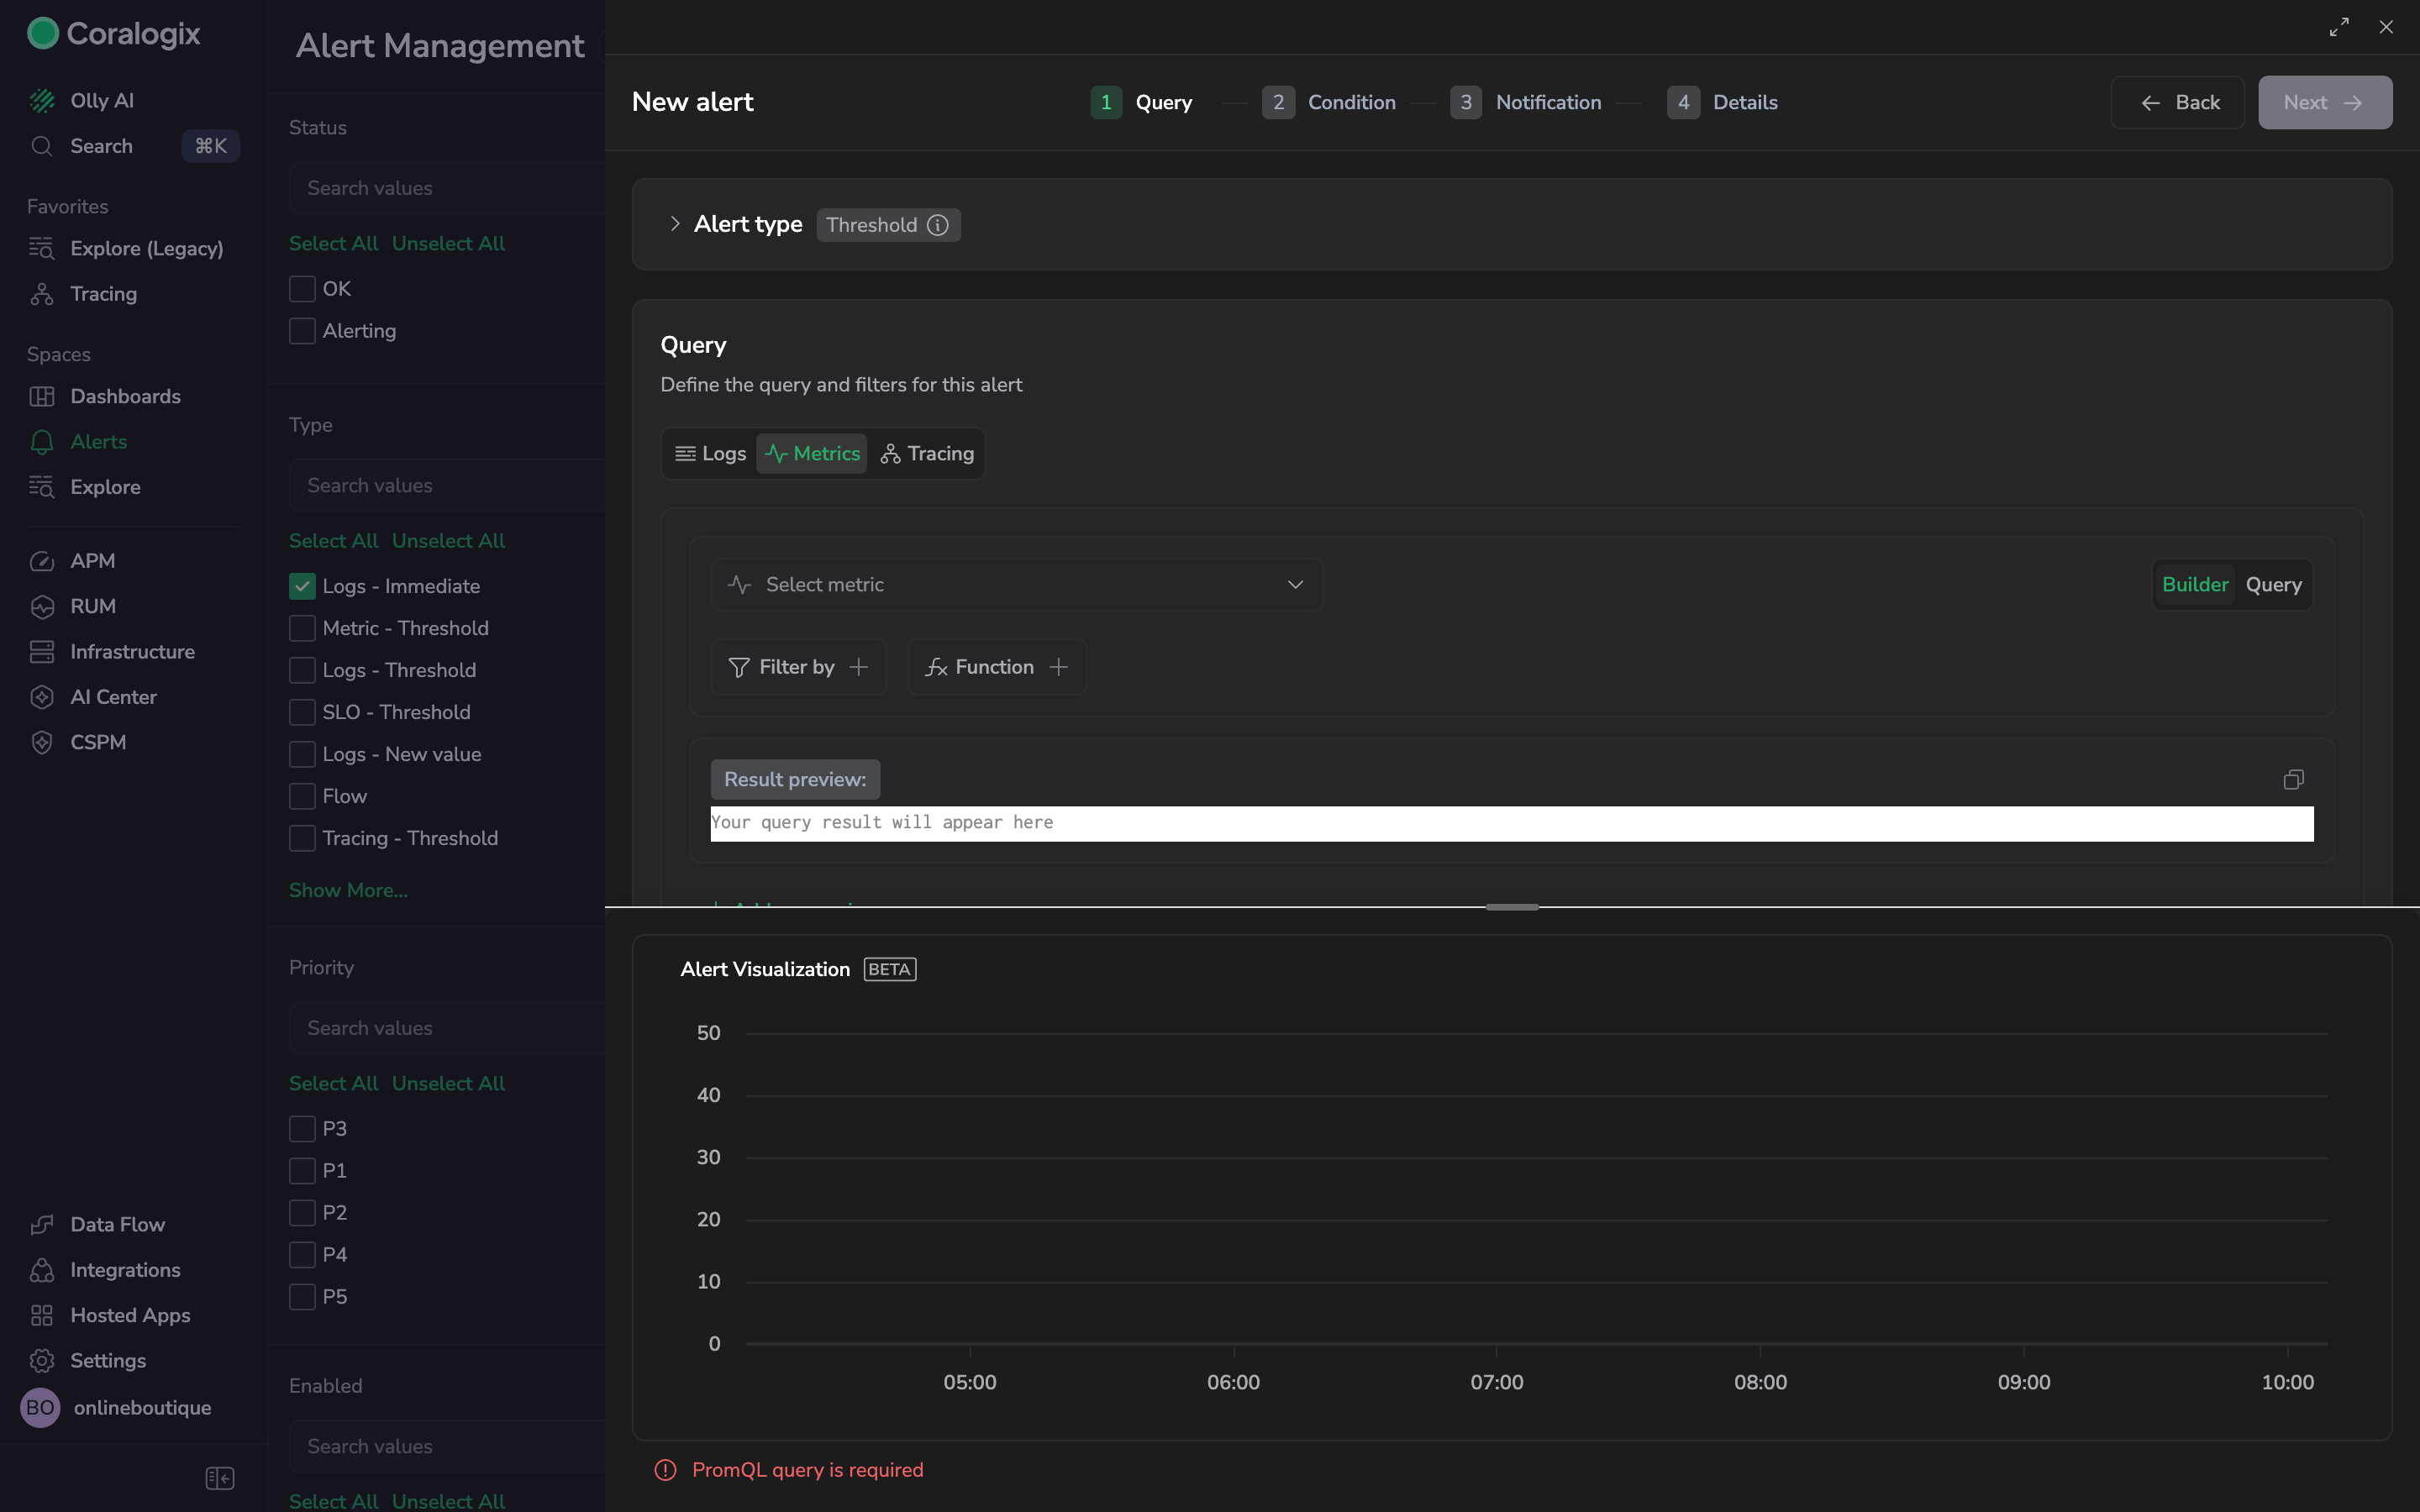Click the Coralogix logo
Screen dimensions: 2420x1512
[113, 33]
